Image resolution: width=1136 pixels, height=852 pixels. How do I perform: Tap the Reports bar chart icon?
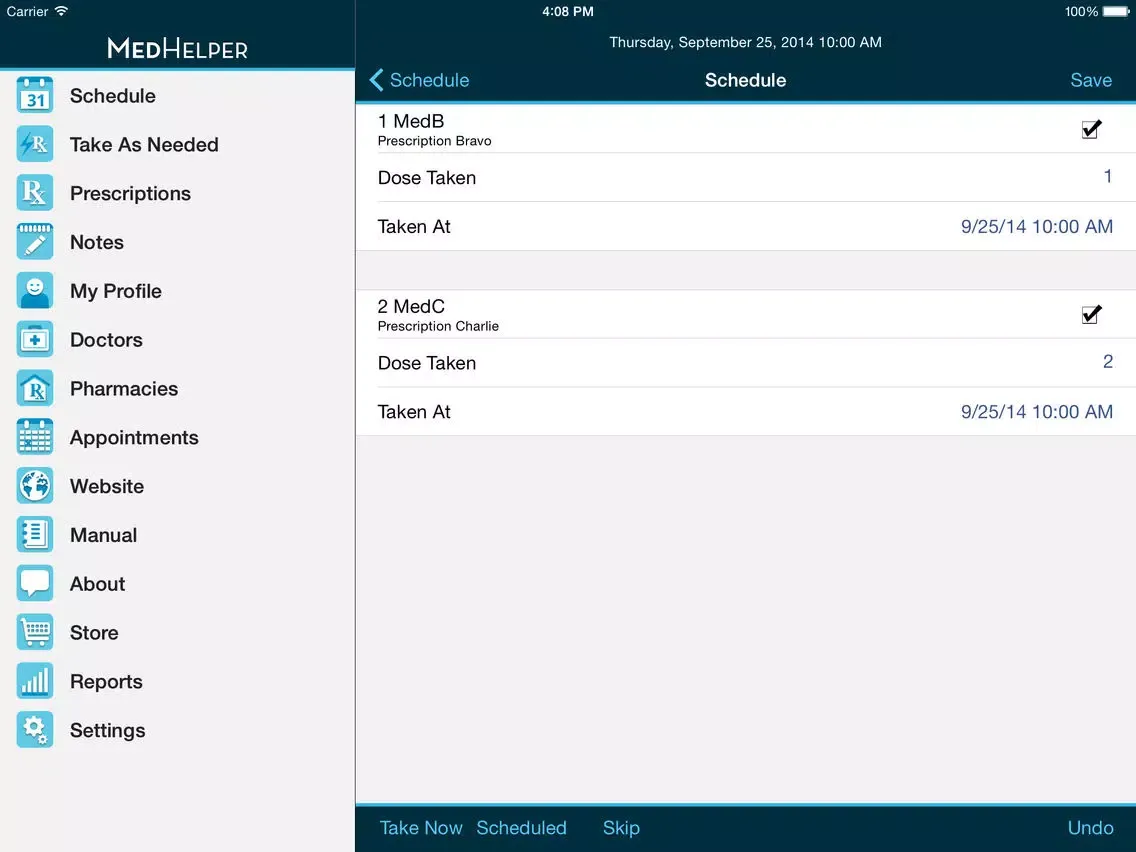point(35,681)
